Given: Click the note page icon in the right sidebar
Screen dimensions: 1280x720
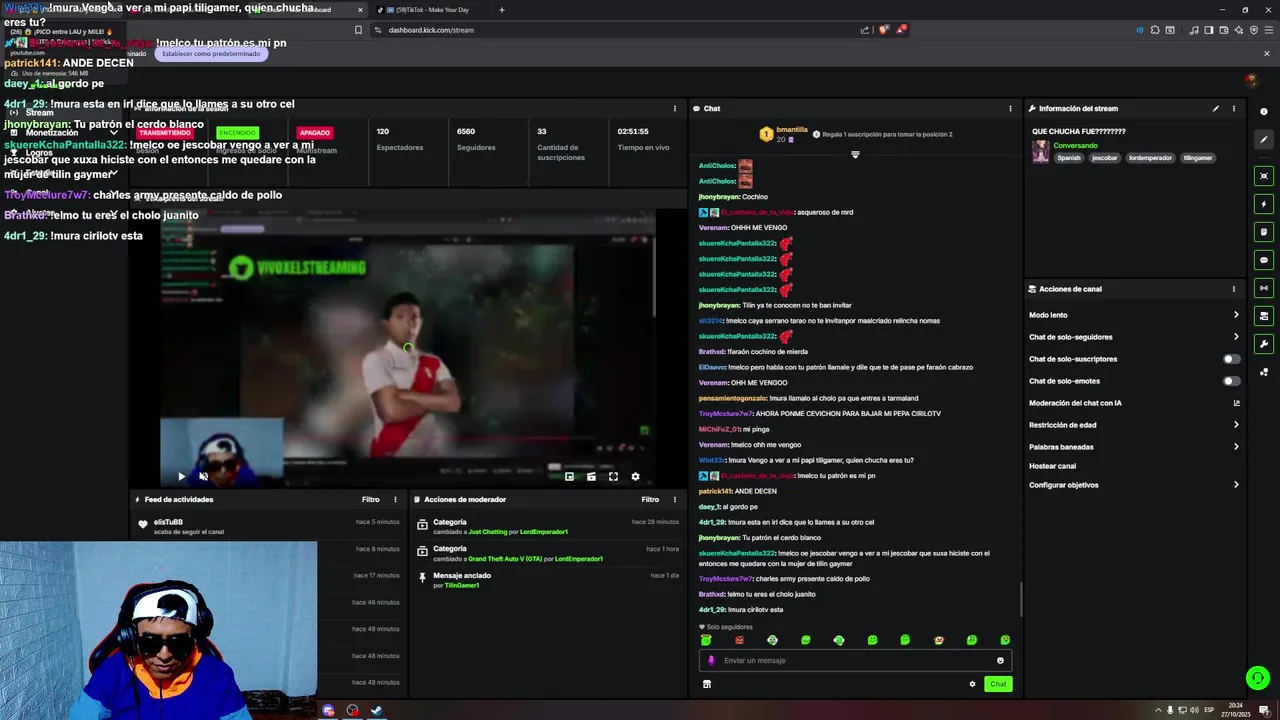Looking at the screenshot, I should (1264, 232).
